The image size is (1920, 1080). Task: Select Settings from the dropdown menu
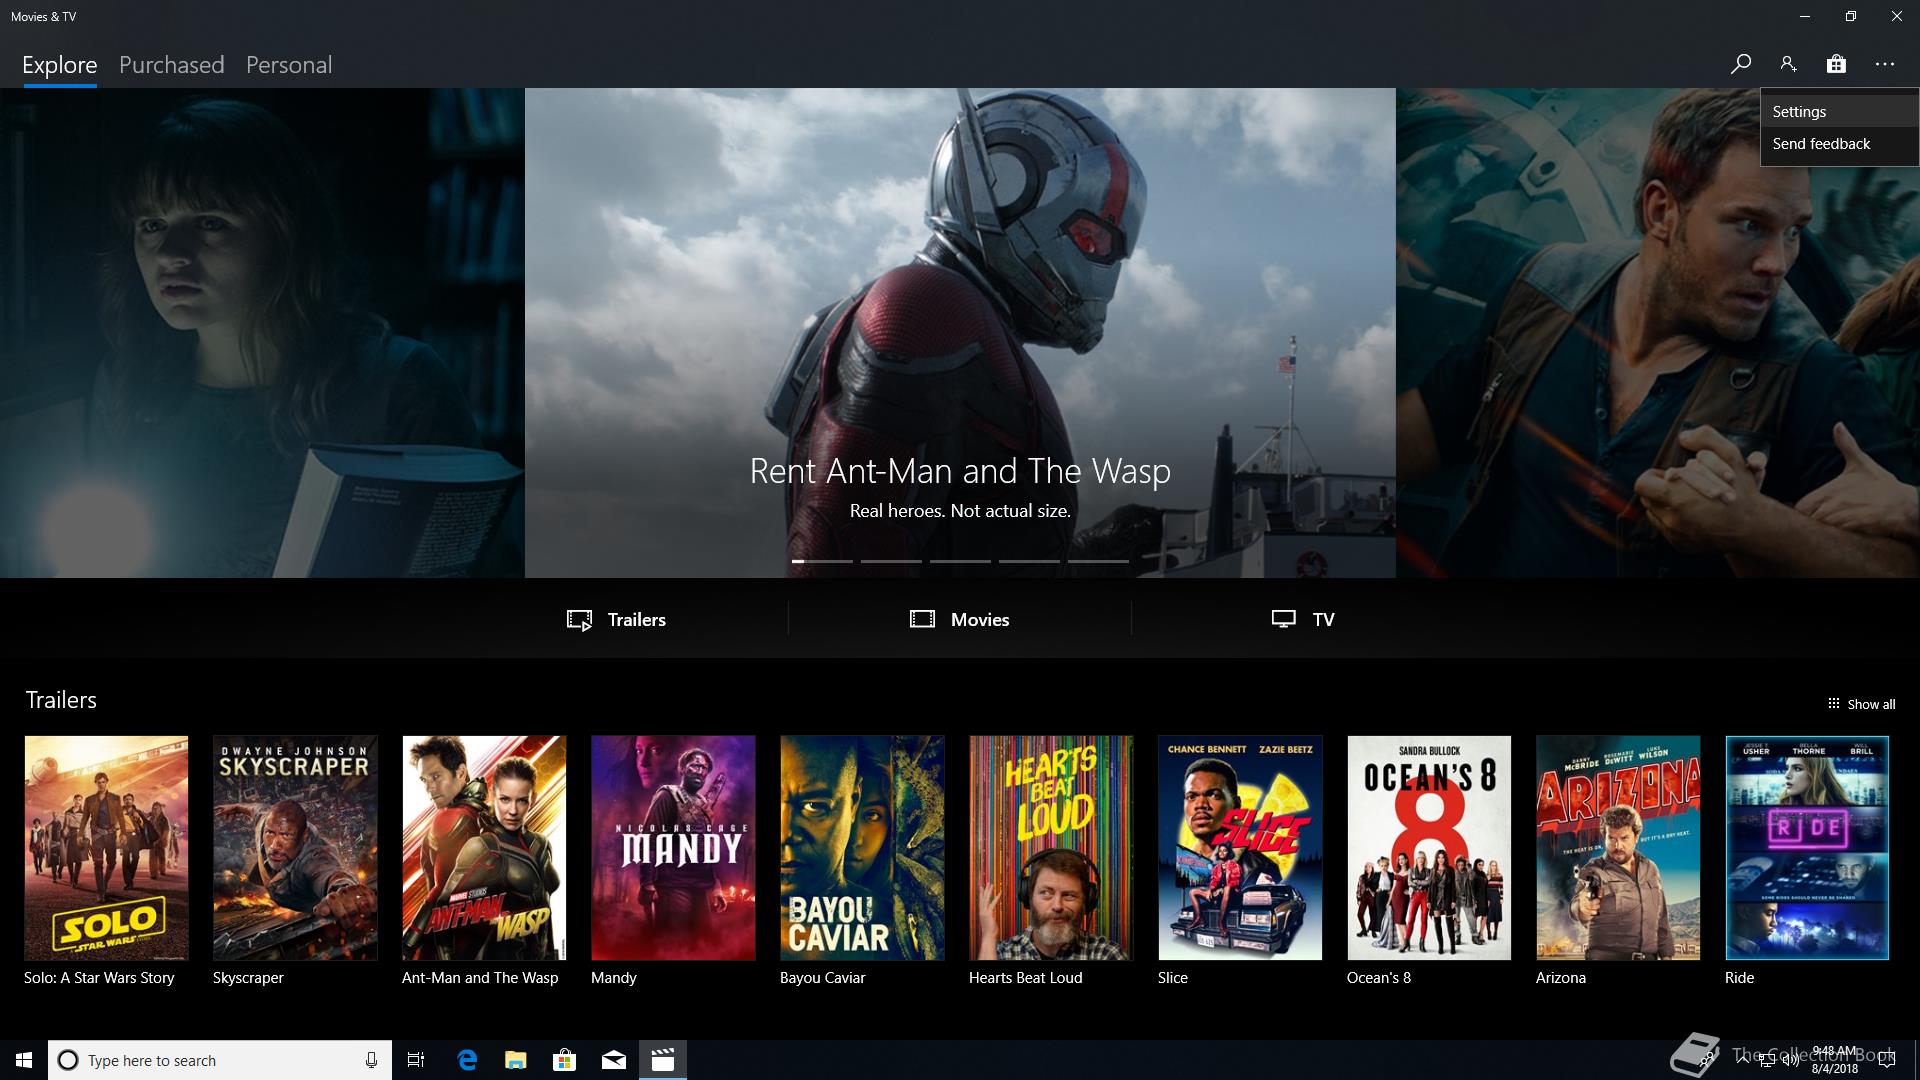(1839, 112)
